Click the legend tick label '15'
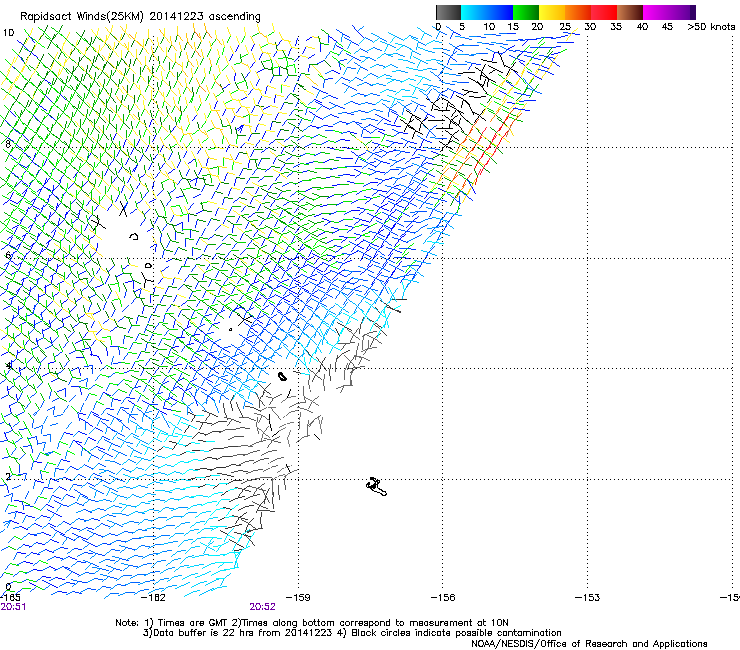 pyautogui.click(x=513, y=27)
